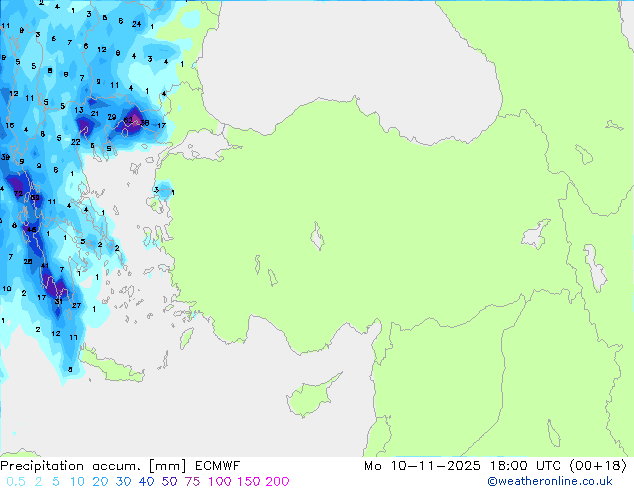
Task: Click map precipitation value 27
Action: [x=76, y=306]
